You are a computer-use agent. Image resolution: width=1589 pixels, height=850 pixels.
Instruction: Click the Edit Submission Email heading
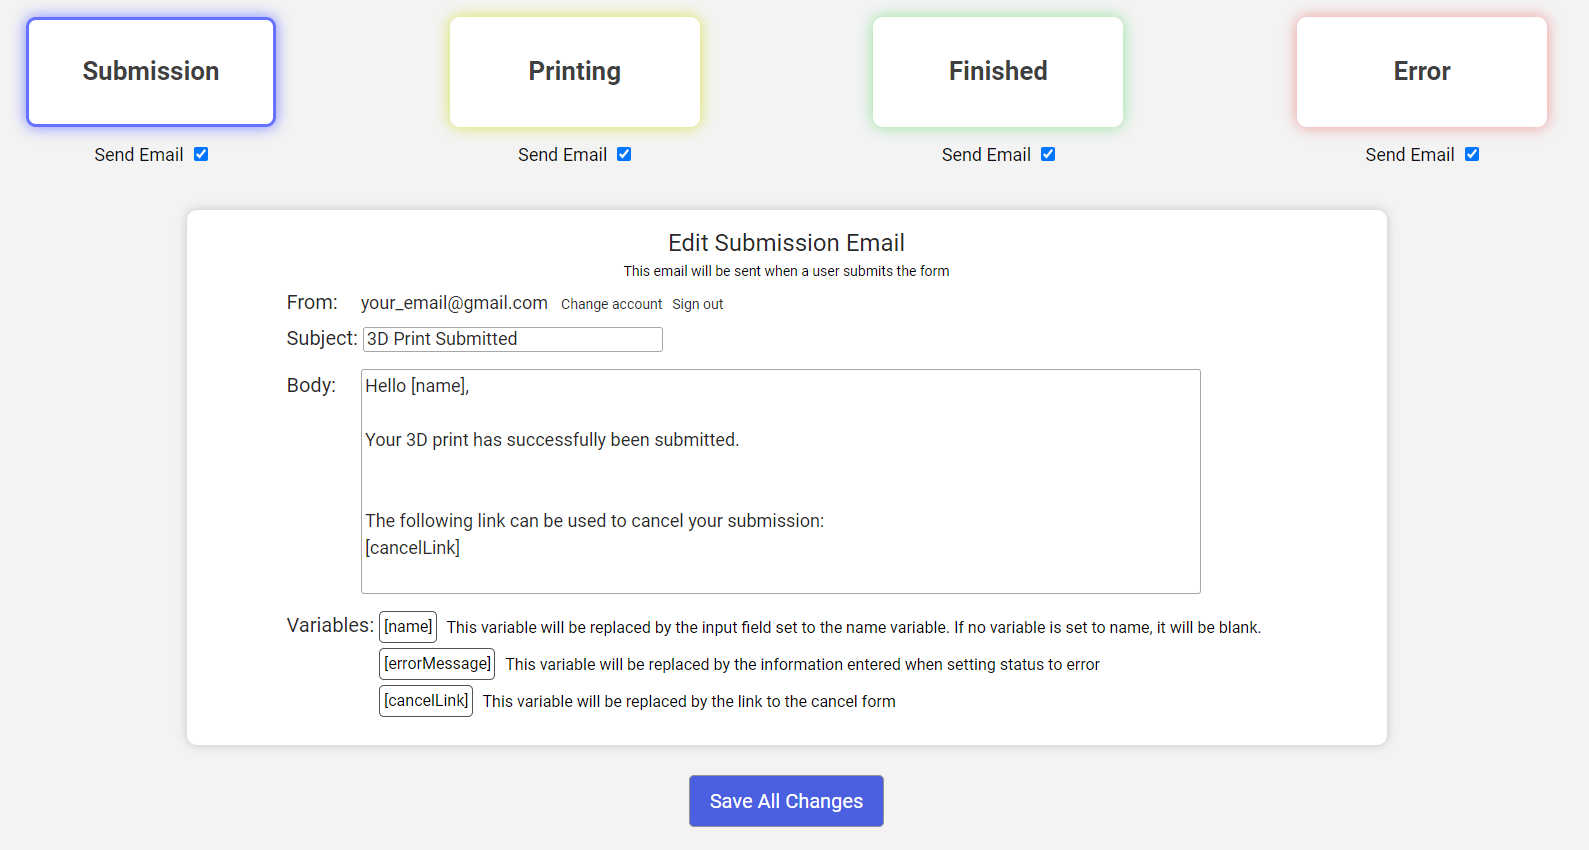point(786,243)
